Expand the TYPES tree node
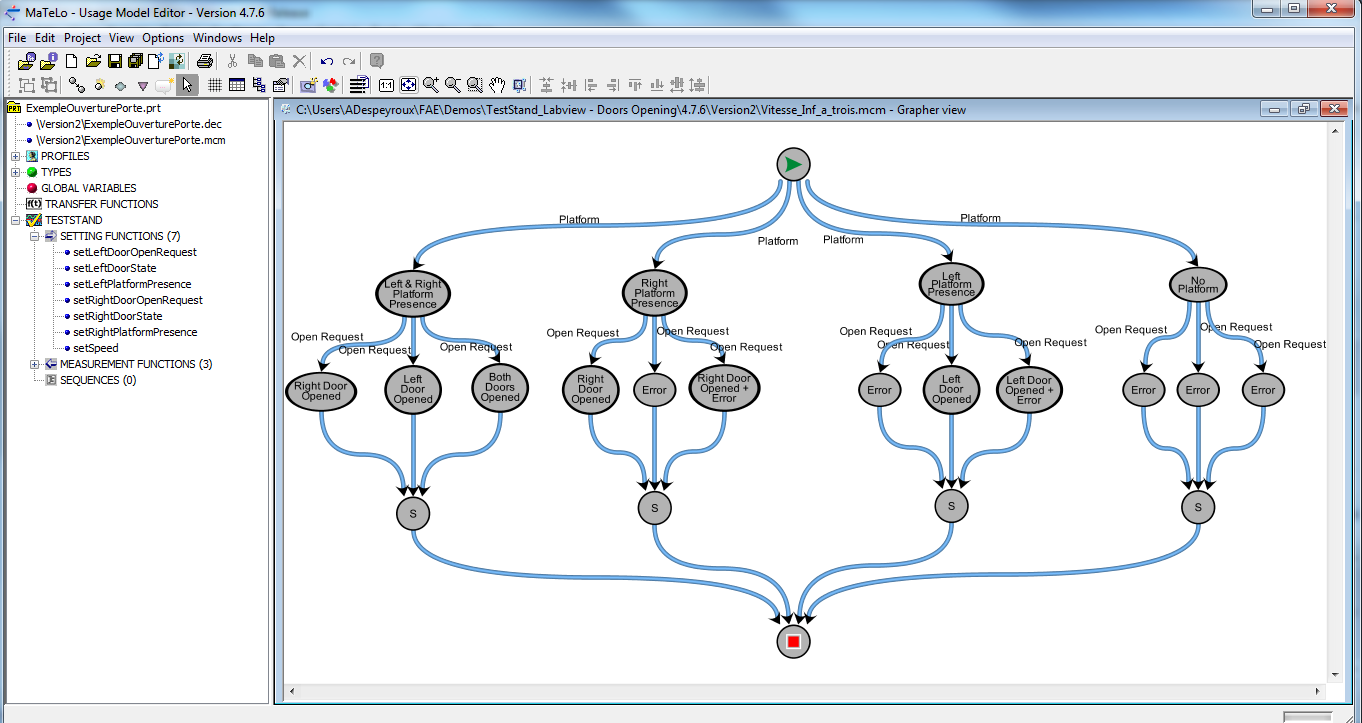This screenshot has height=723, width=1362. [x=16, y=172]
